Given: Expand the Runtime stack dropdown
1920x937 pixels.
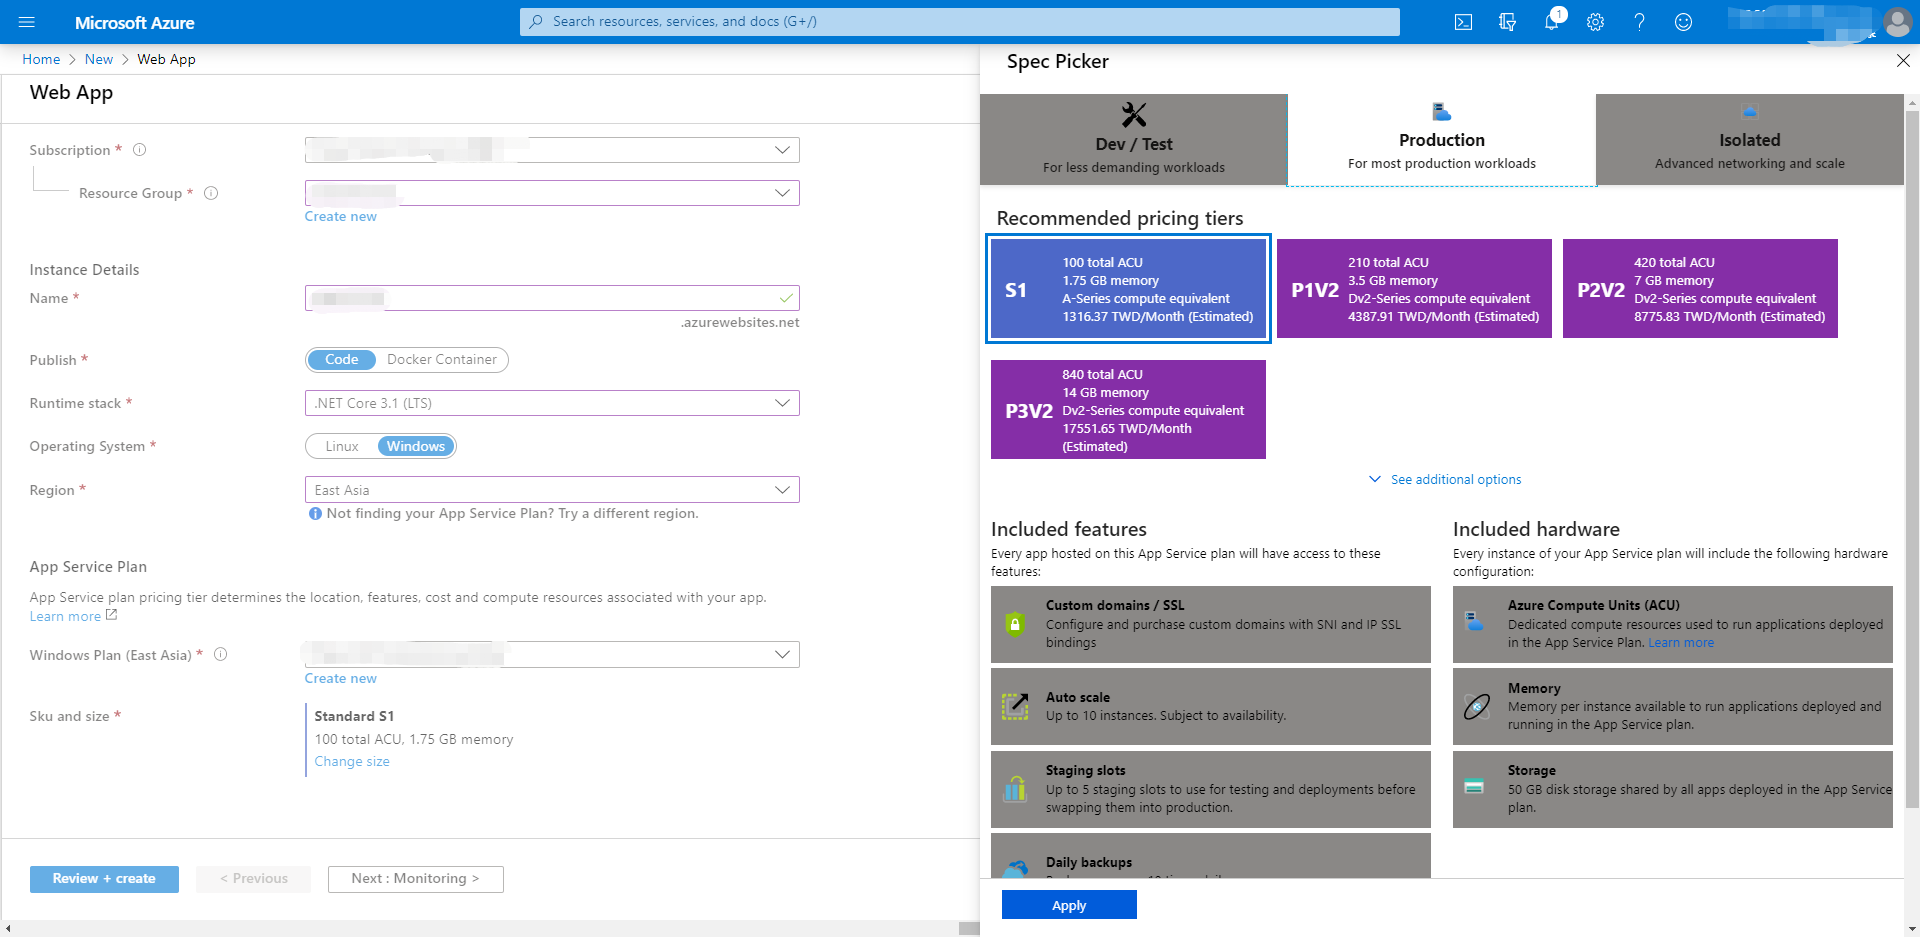Looking at the screenshot, I should [x=552, y=404].
